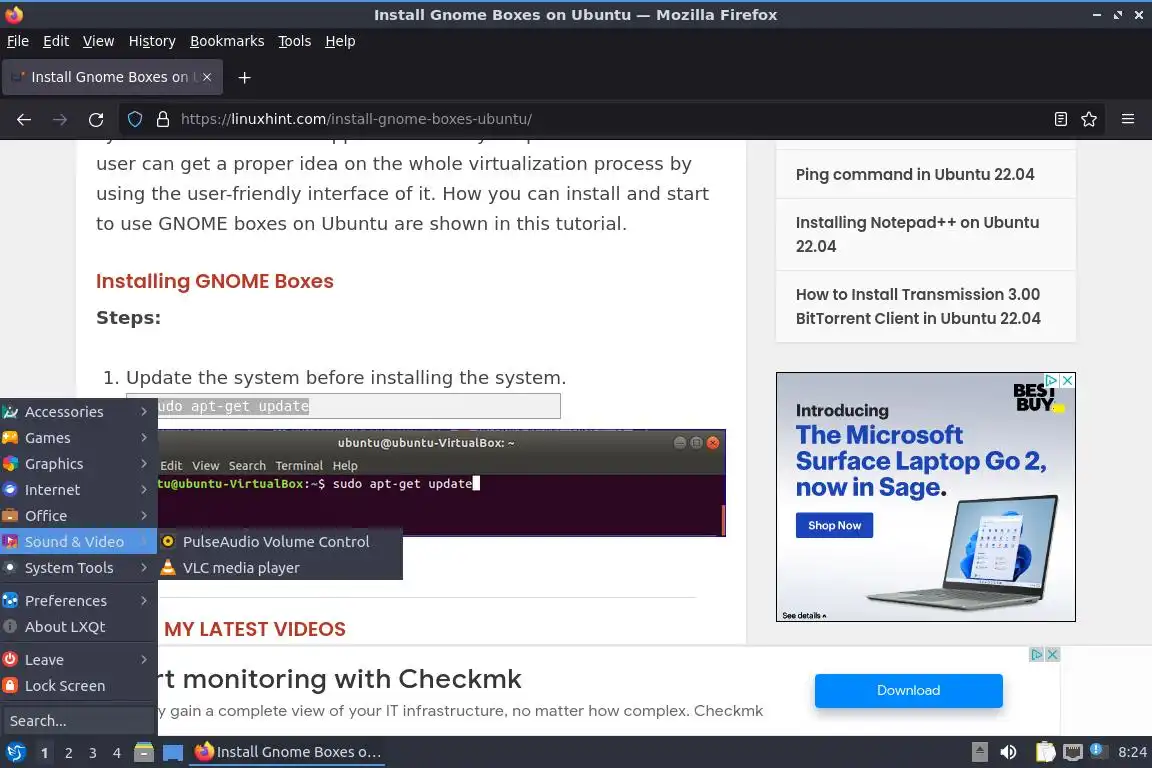Toggle reader view for this page
Viewport: 1152px width, 768px height.
[1060, 119]
